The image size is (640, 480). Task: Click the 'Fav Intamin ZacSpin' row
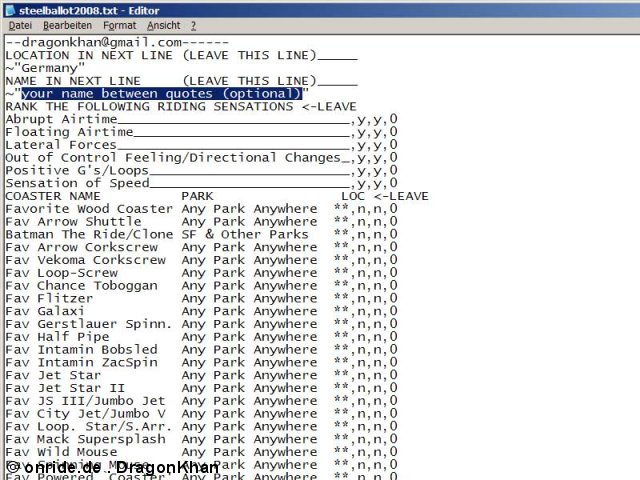click(201, 362)
